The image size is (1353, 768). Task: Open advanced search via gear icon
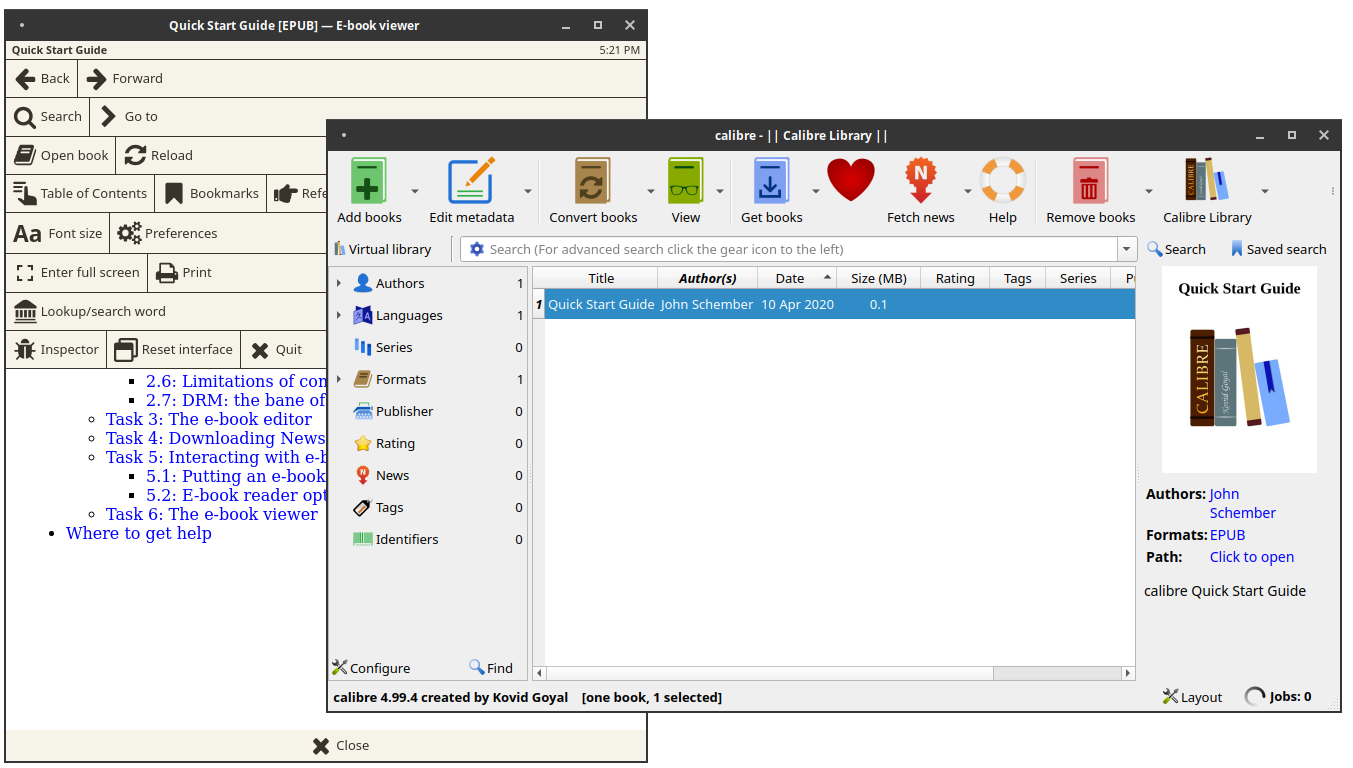(476, 249)
